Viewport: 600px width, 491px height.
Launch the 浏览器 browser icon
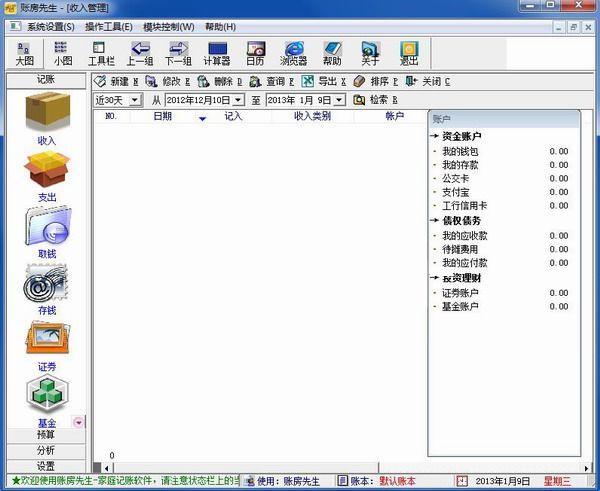(293, 54)
